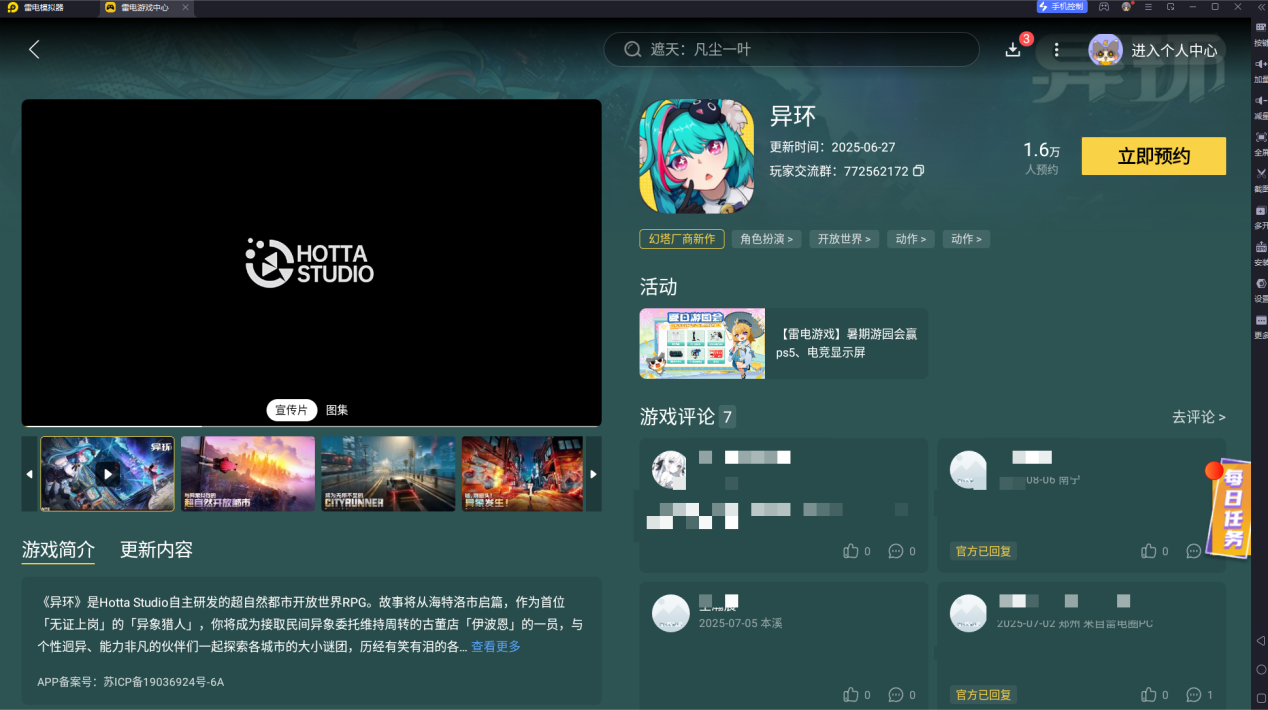Toggle fullscreen from sidebar
The height and width of the screenshot is (710, 1268).
click(x=1260, y=144)
